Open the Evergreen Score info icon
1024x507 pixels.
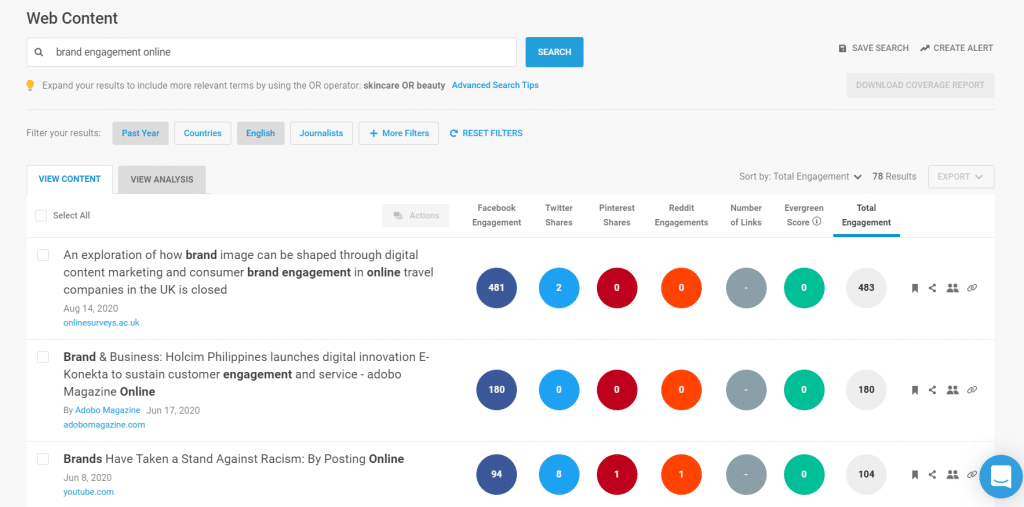pos(816,222)
